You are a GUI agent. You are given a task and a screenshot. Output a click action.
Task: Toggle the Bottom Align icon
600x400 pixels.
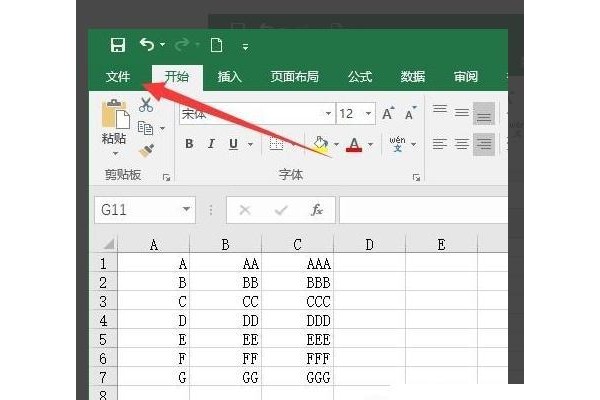pyautogui.click(x=484, y=113)
